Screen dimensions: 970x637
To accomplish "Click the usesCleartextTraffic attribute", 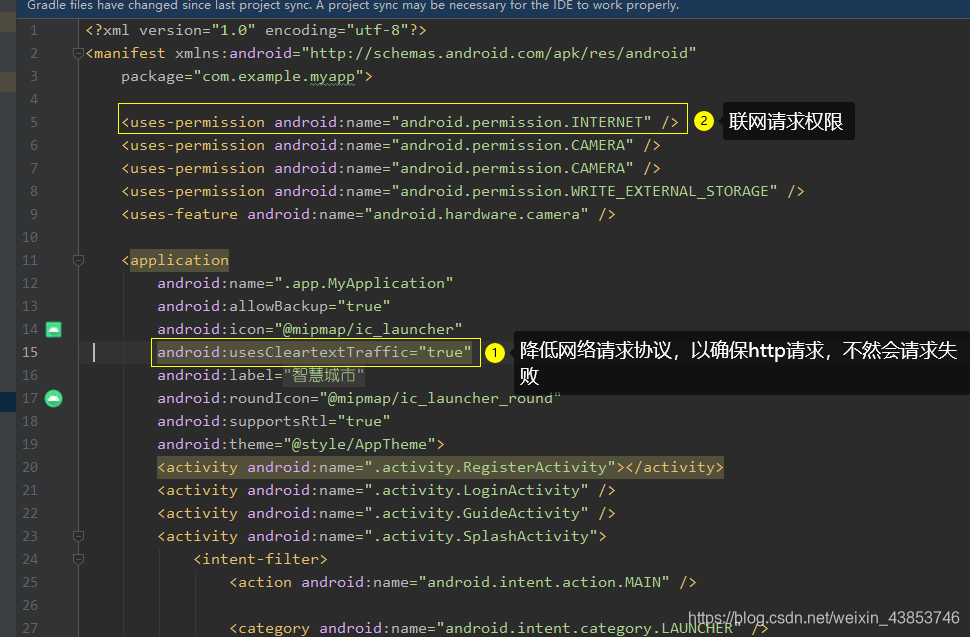I will (314, 353).
